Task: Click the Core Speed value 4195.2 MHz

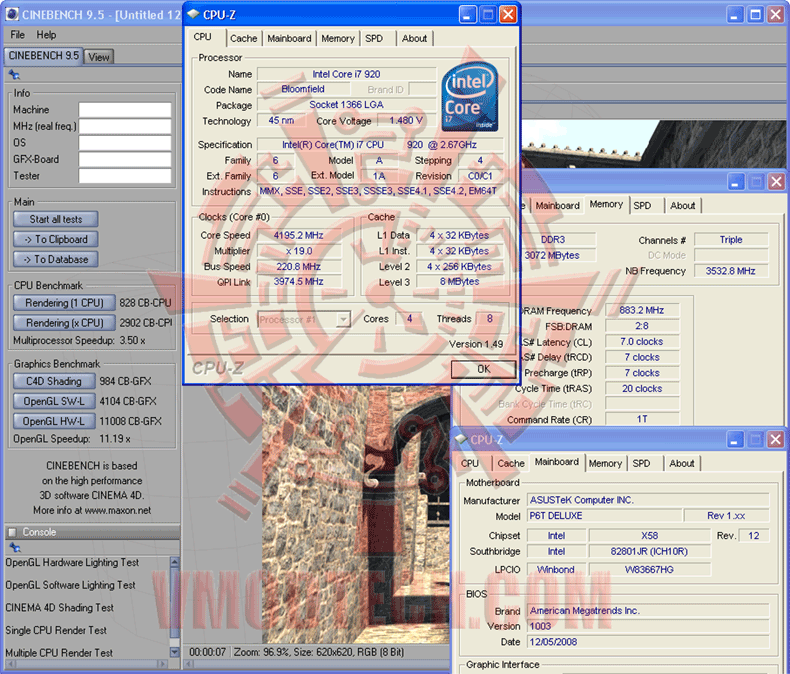Action: (298, 235)
